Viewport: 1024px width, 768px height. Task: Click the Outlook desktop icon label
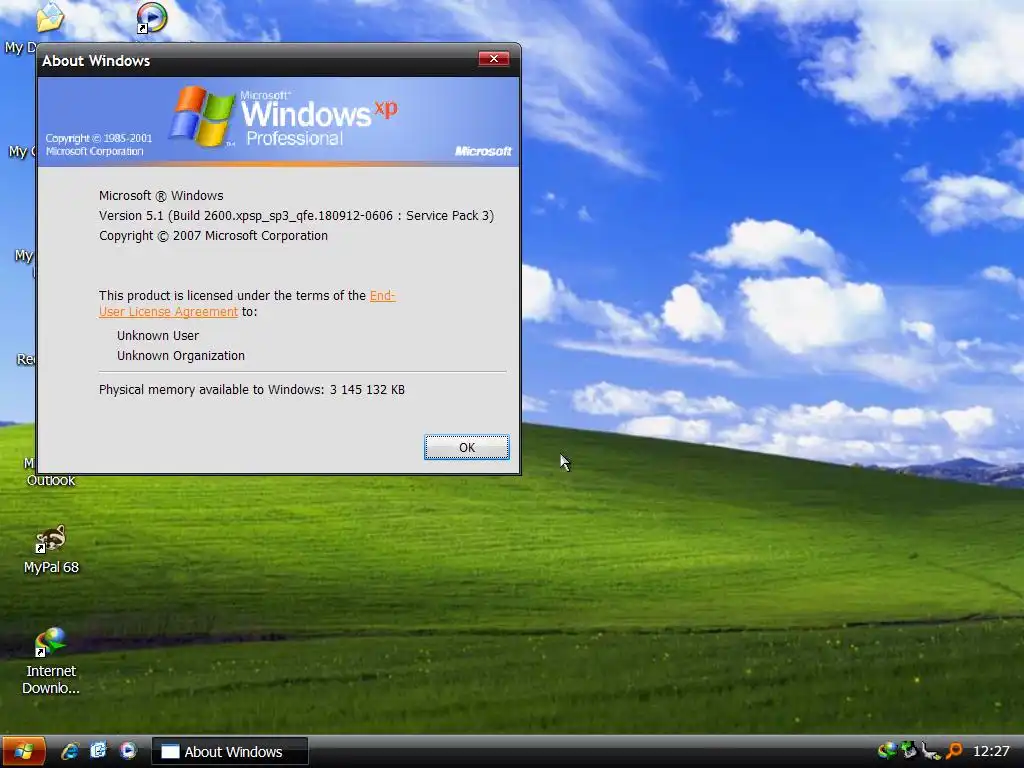pos(51,480)
